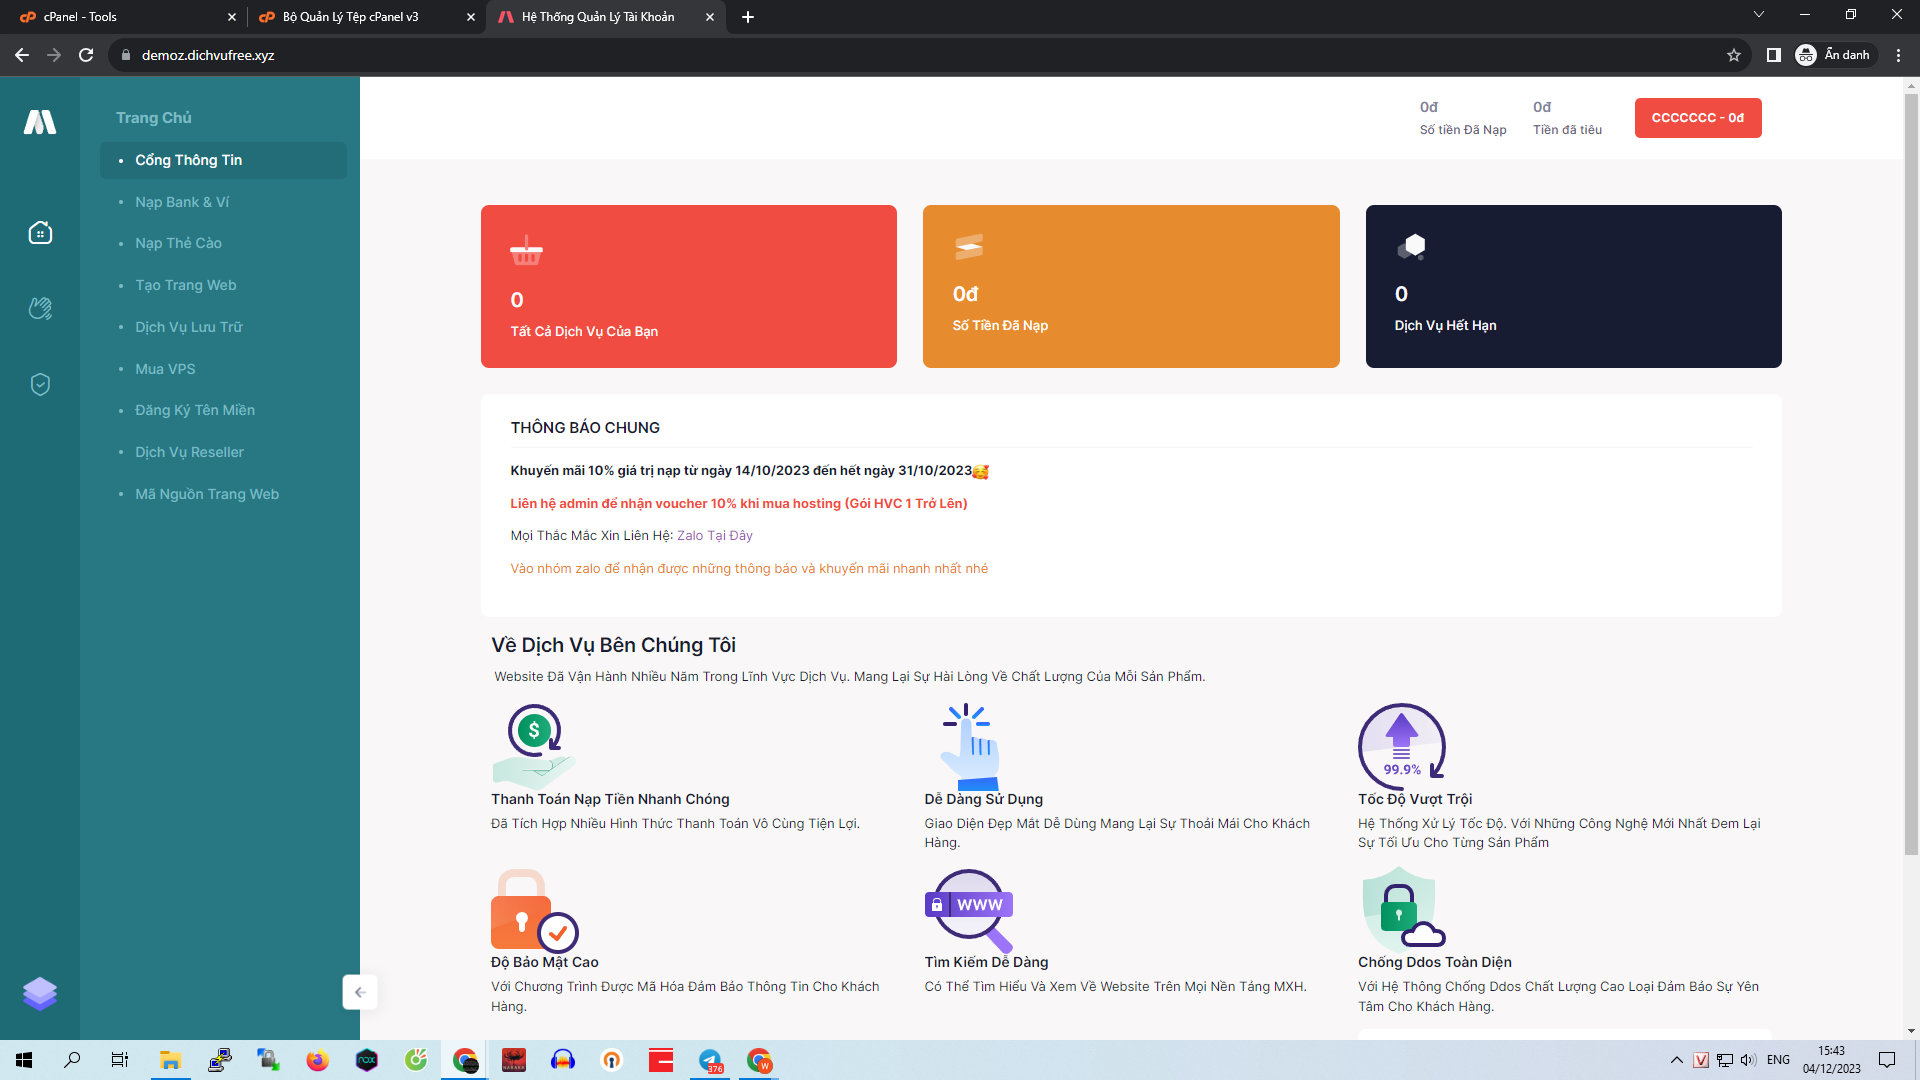Viewport: 1920px width, 1080px height.
Task: Select Mua VPS in the navigation menu
Action: (x=164, y=368)
